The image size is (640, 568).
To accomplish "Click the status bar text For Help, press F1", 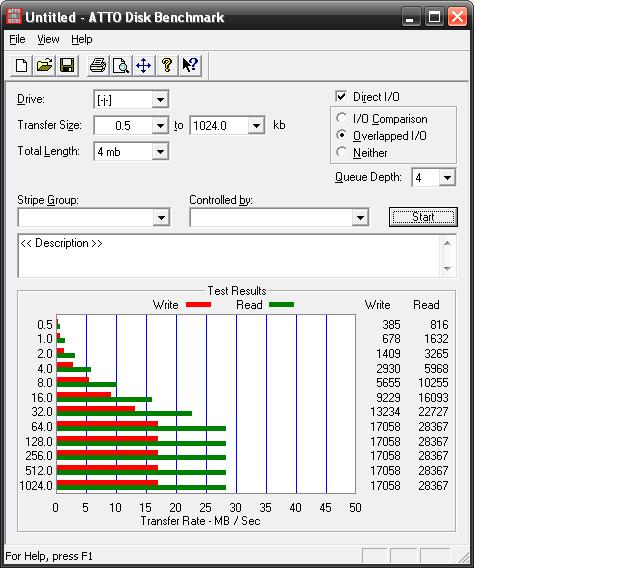I will tap(49, 557).
